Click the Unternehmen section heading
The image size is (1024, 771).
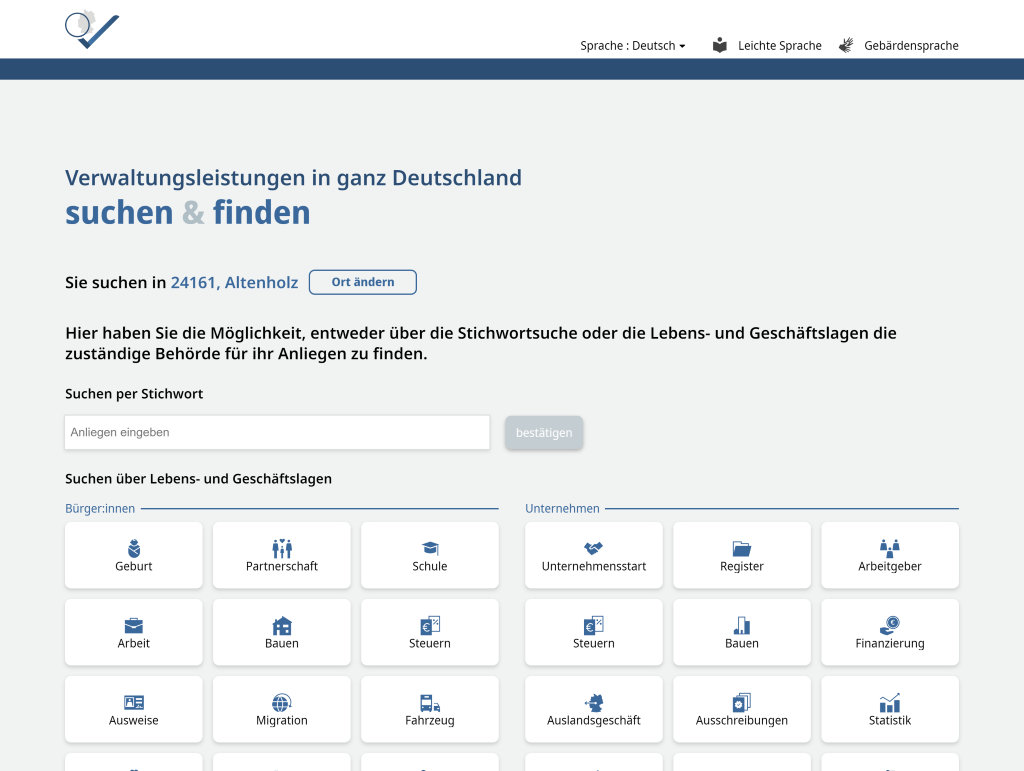coord(562,509)
